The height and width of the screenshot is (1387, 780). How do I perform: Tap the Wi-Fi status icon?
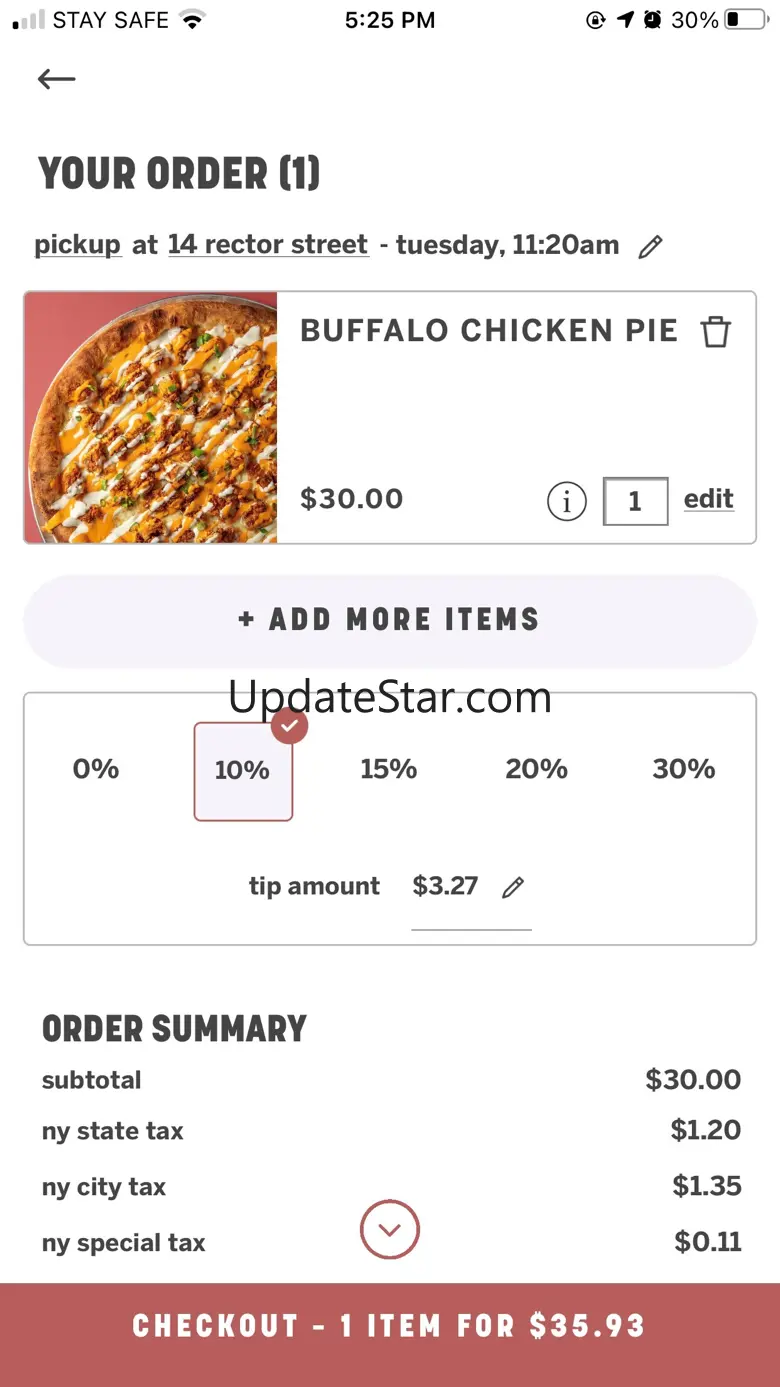click(192, 20)
